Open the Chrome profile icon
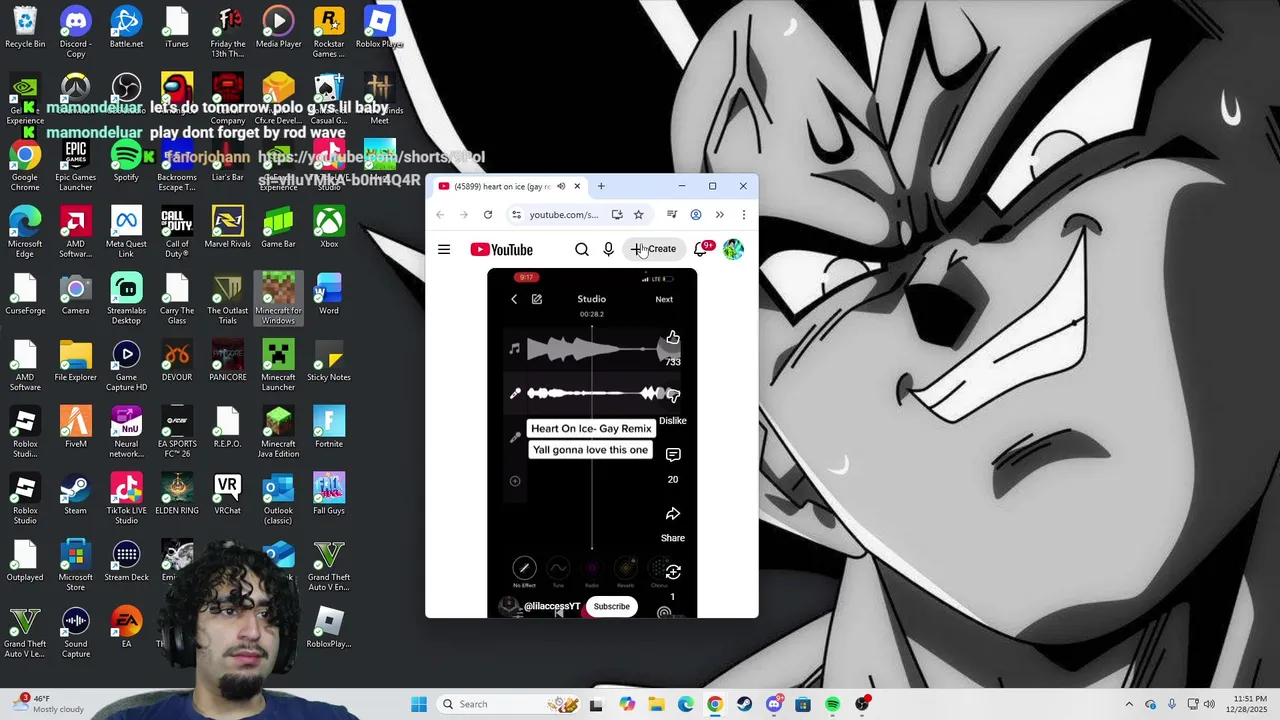 [x=696, y=214]
